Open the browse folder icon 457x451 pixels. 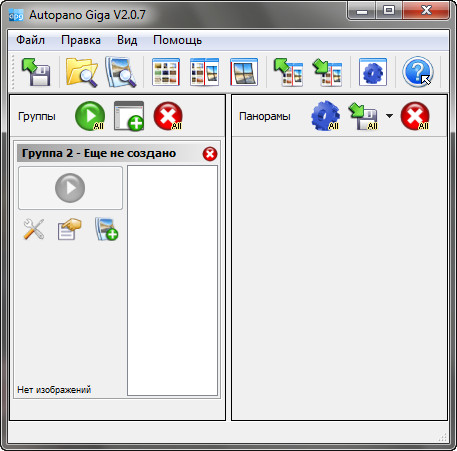pos(82,72)
